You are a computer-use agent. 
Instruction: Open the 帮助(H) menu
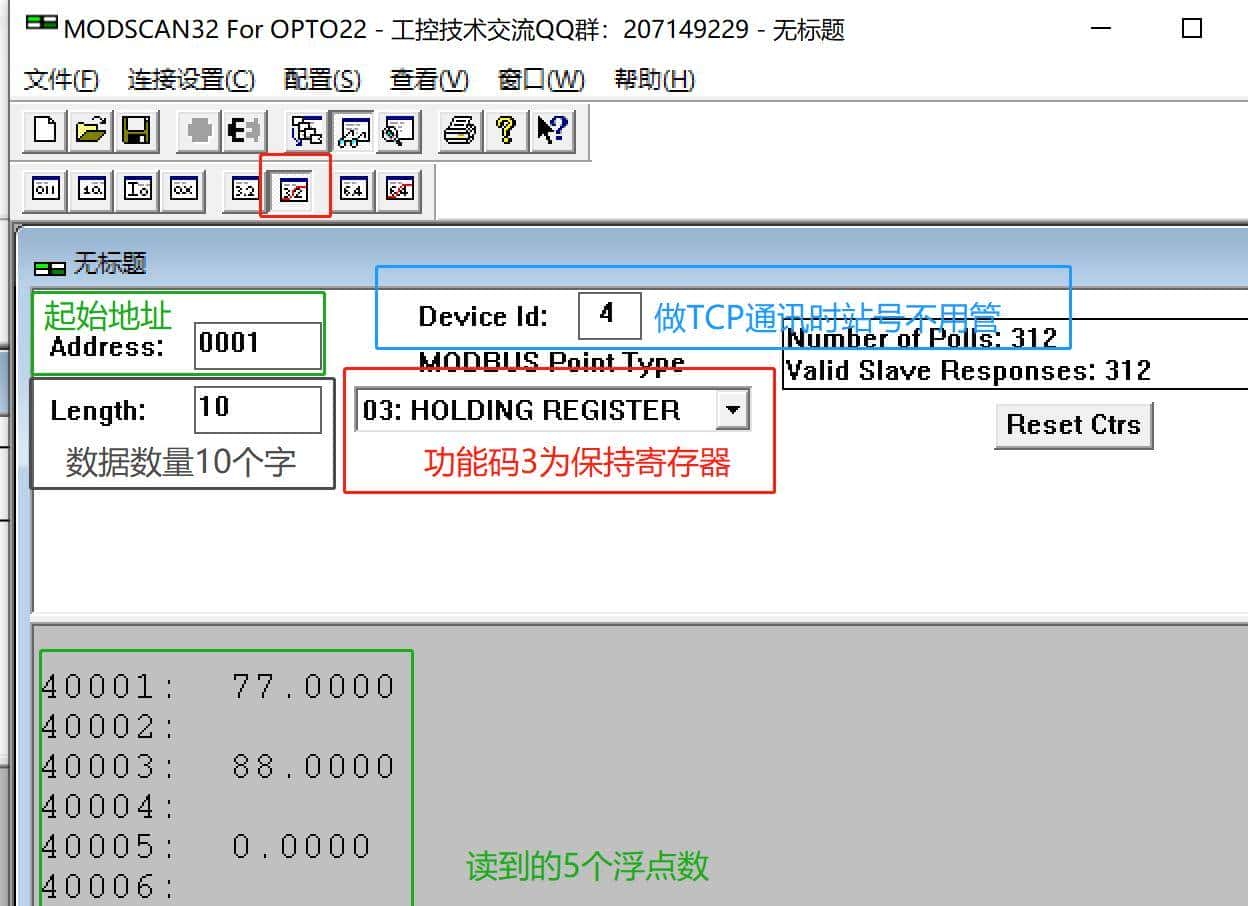tap(652, 80)
